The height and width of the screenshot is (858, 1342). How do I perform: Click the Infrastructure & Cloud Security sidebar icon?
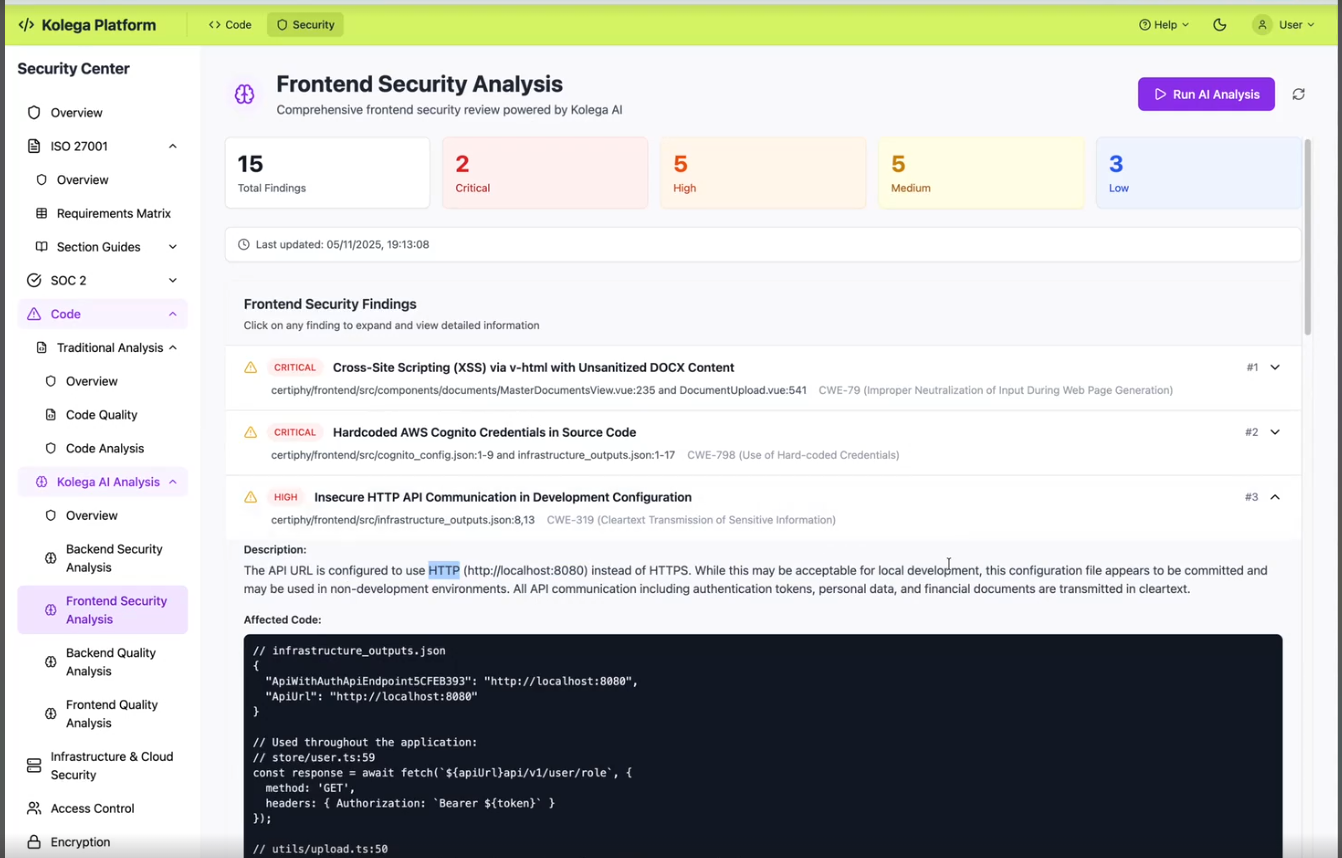tap(32, 765)
